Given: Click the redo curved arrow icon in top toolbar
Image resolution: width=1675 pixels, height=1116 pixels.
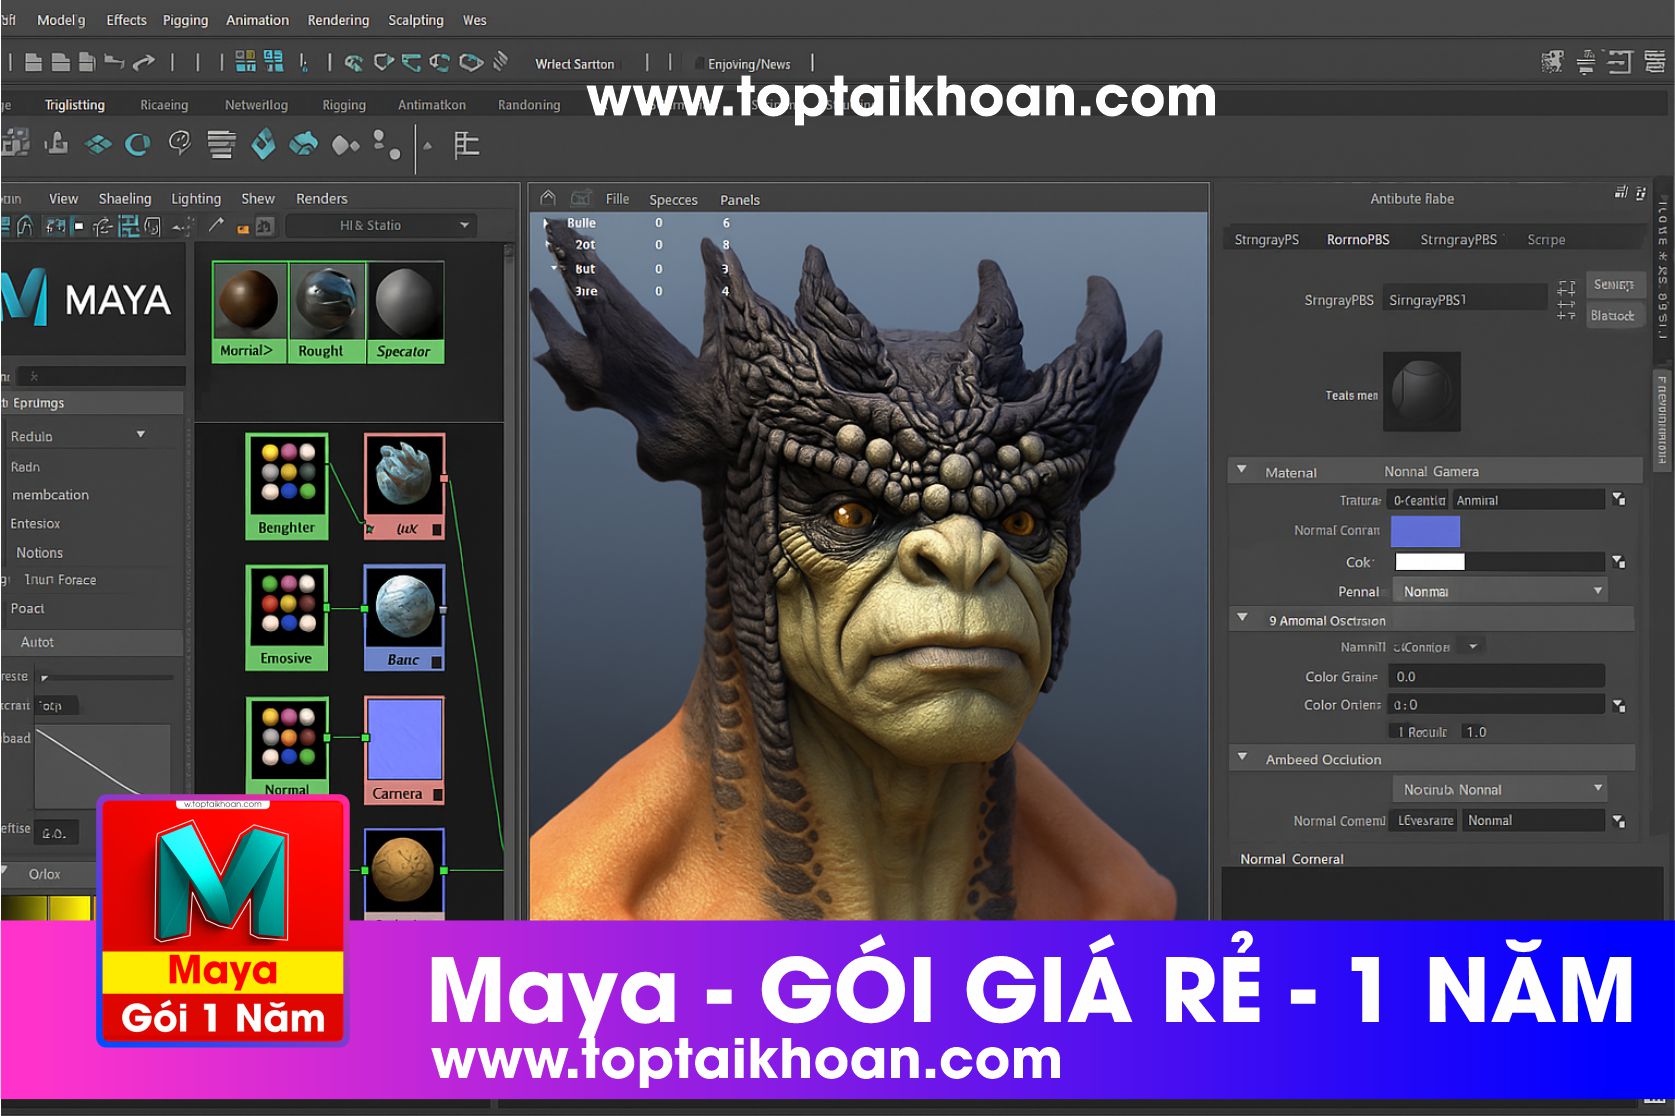Looking at the screenshot, I should click(x=144, y=63).
